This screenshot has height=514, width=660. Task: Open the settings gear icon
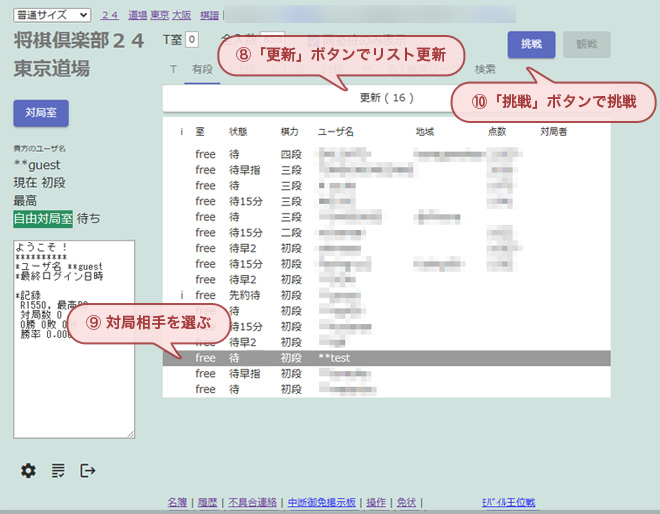click(28, 470)
